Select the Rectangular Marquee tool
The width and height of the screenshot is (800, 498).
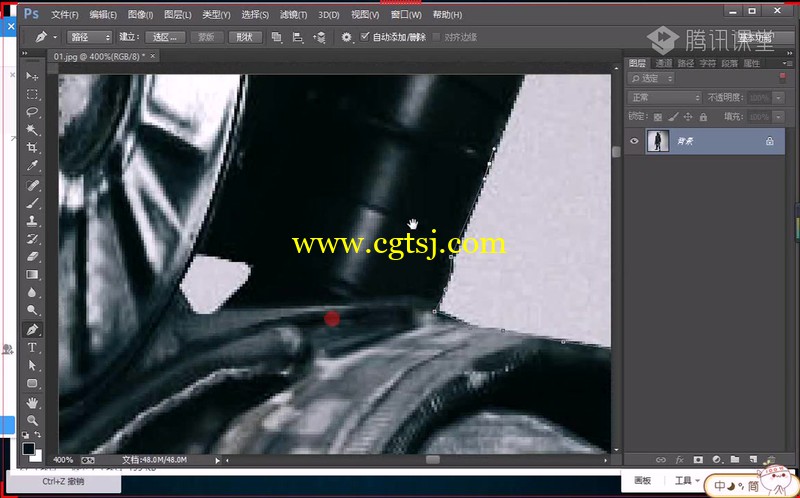coord(32,94)
